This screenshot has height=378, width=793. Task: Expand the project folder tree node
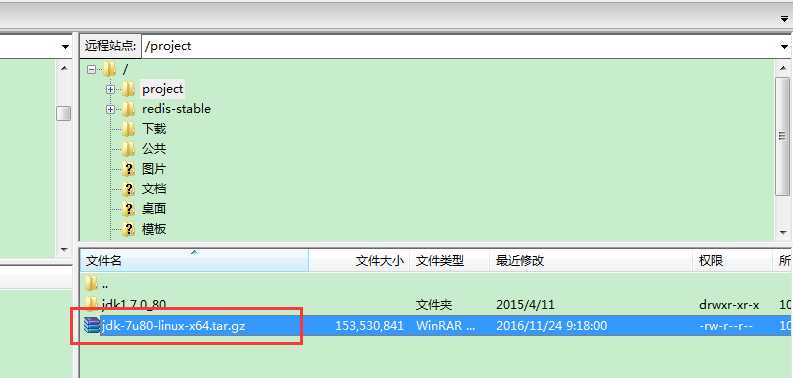(x=110, y=89)
